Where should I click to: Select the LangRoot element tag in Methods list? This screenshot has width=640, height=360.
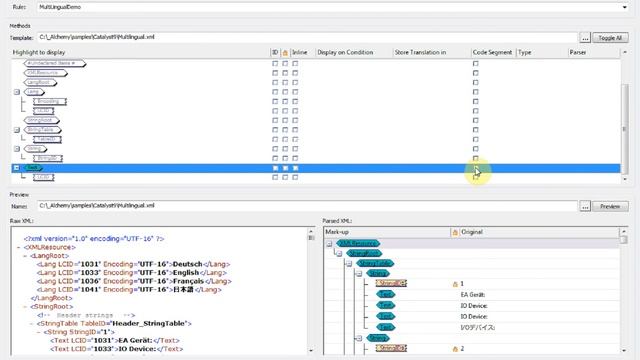40,82
